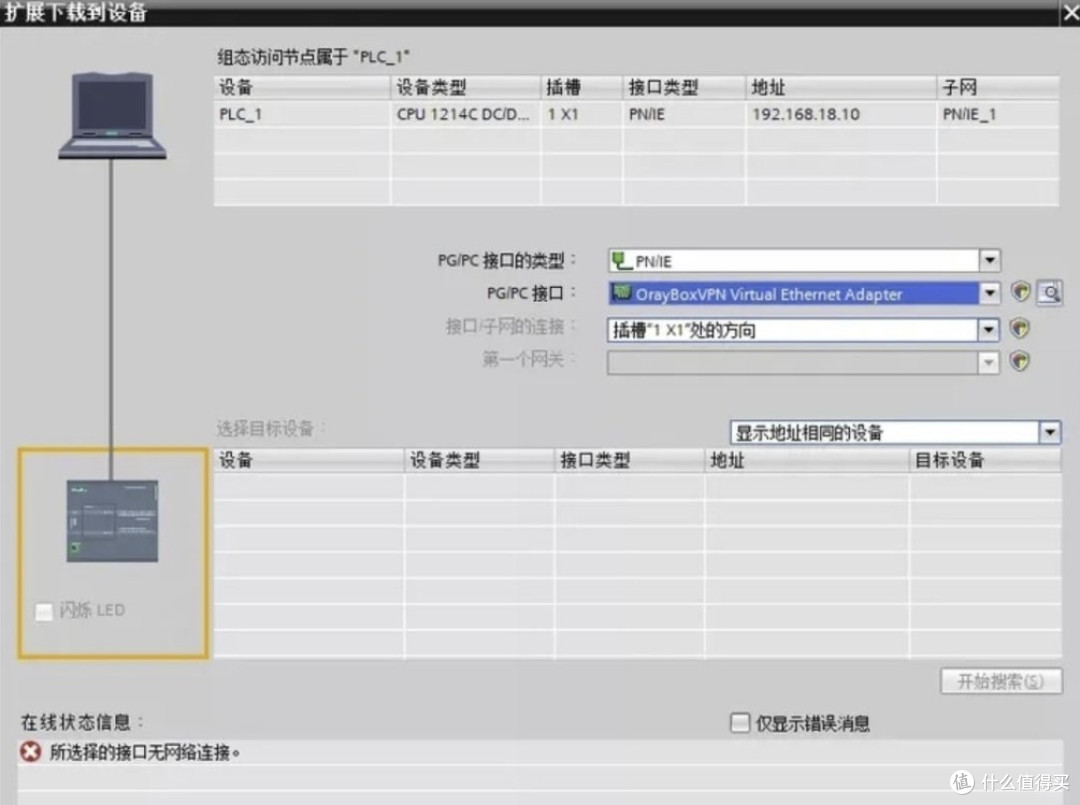Close the 扩展下载到设备 dialog

[x=1070, y=13]
